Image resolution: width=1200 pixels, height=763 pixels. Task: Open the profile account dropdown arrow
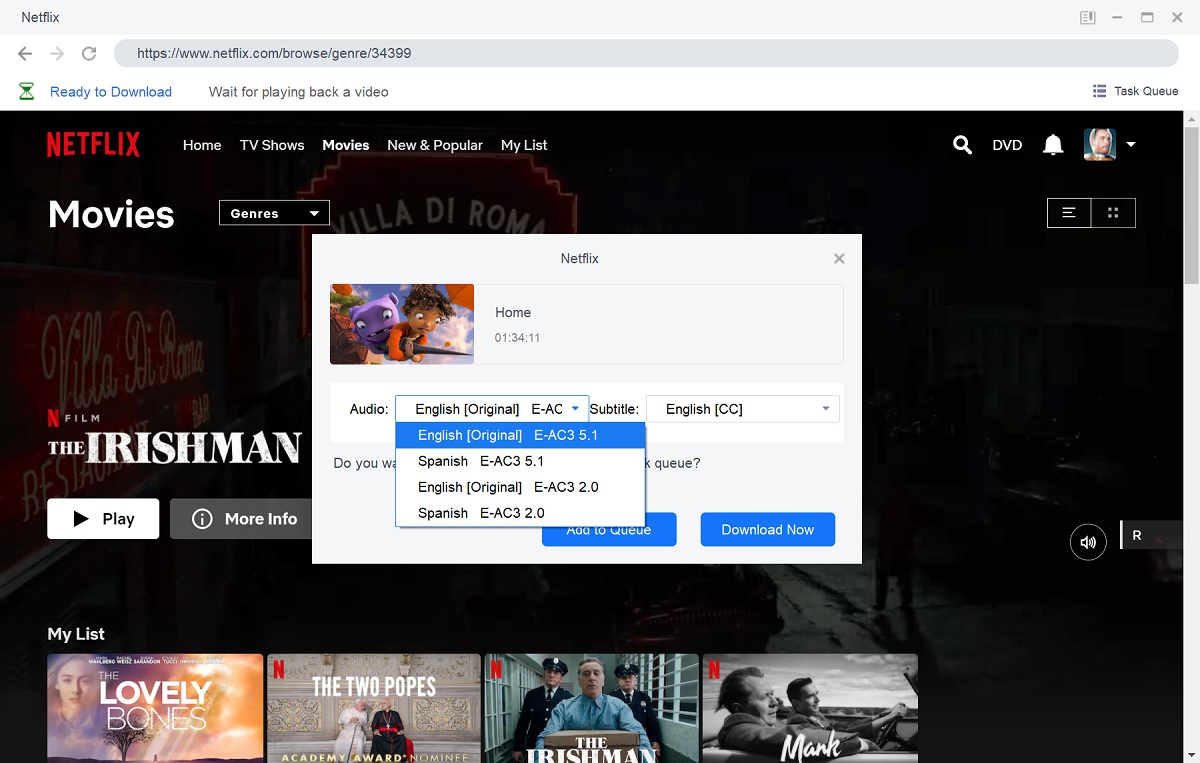point(1133,144)
